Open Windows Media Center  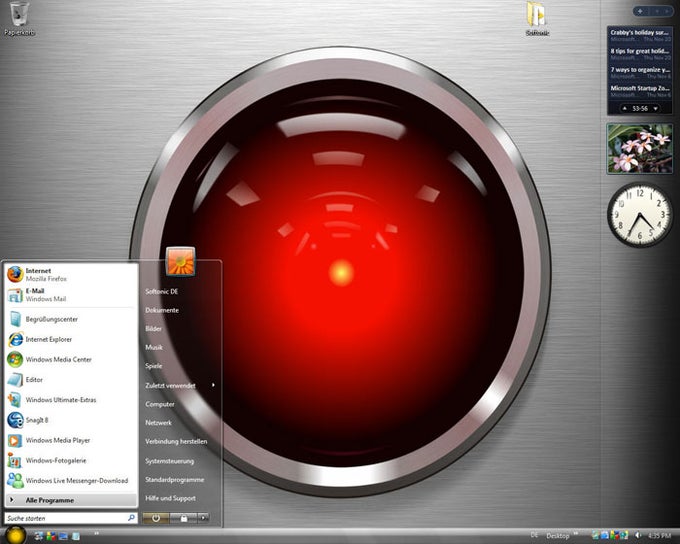[x=70, y=360]
